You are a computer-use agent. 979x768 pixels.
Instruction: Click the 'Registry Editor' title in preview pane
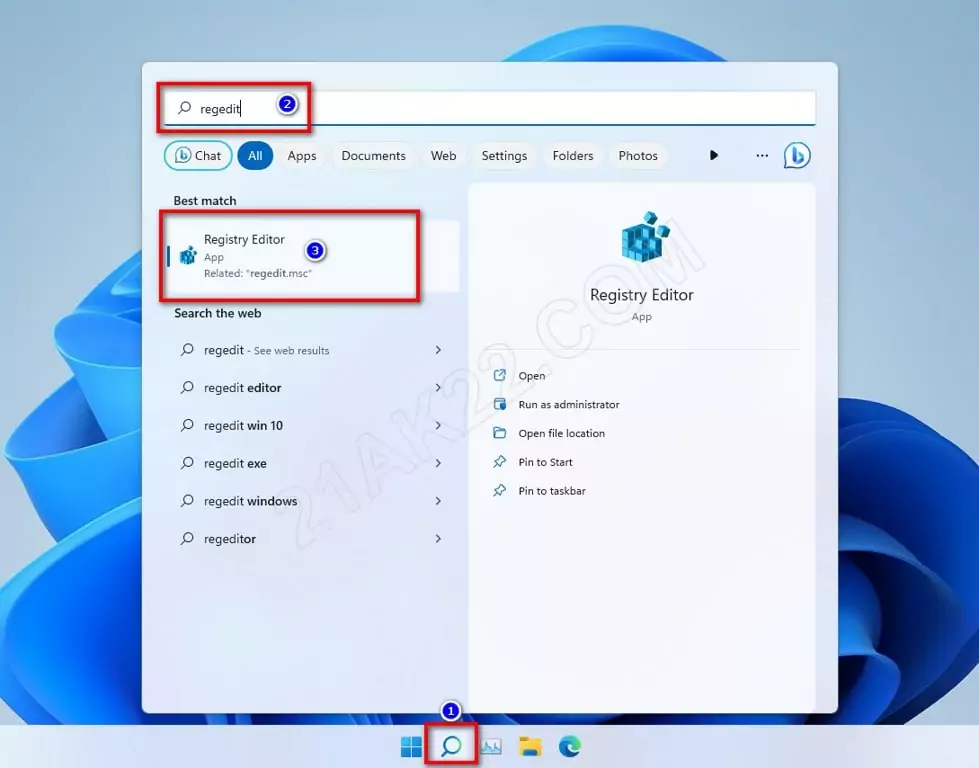641,295
